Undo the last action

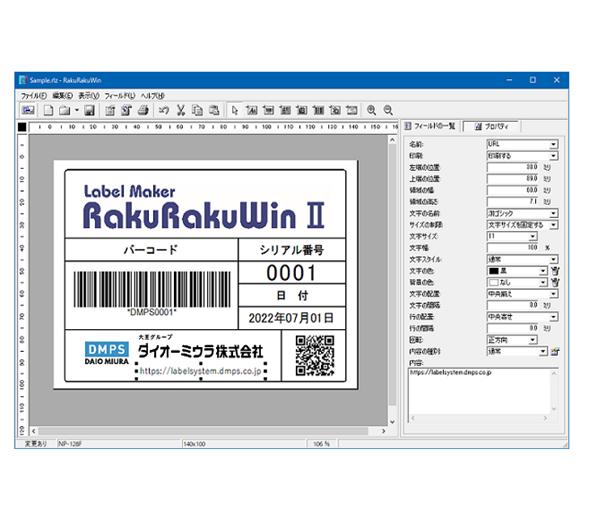click(164, 110)
